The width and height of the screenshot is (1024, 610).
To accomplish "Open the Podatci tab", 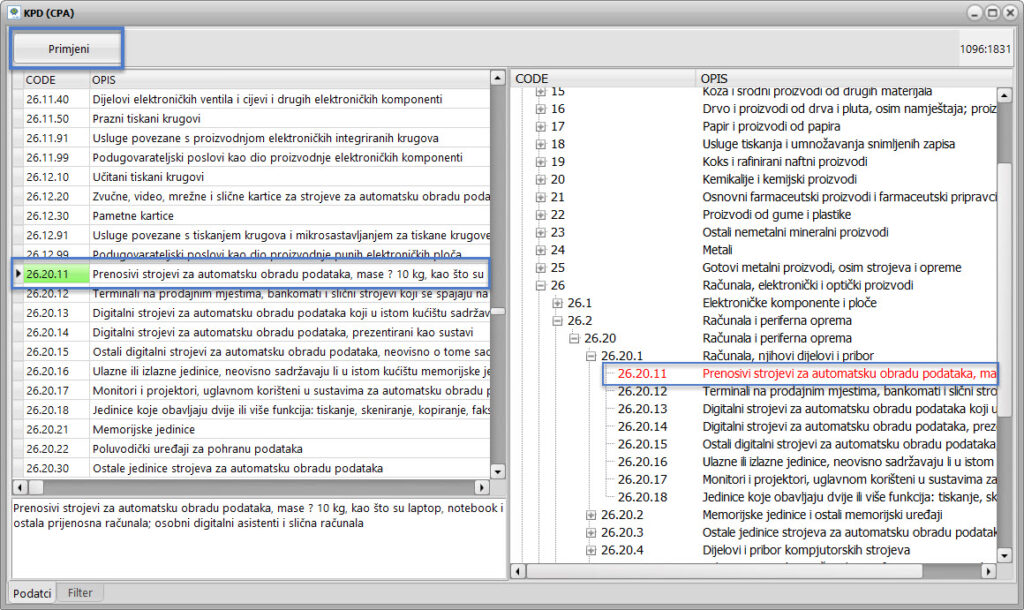I will [33, 593].
